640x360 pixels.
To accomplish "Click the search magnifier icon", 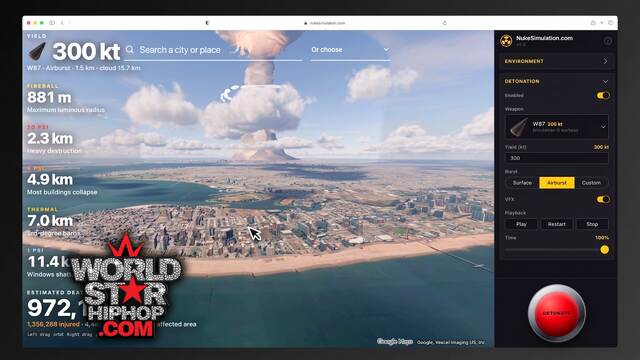I will pos(130,50).
